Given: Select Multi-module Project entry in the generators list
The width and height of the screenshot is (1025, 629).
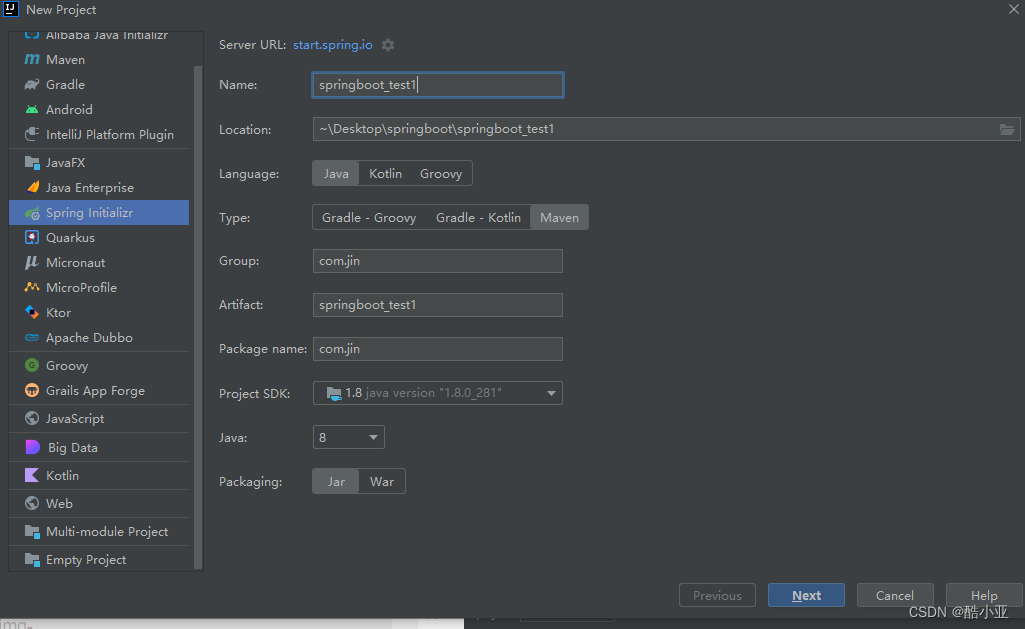Looking at the screenshot, I should (x=99, y=532).
